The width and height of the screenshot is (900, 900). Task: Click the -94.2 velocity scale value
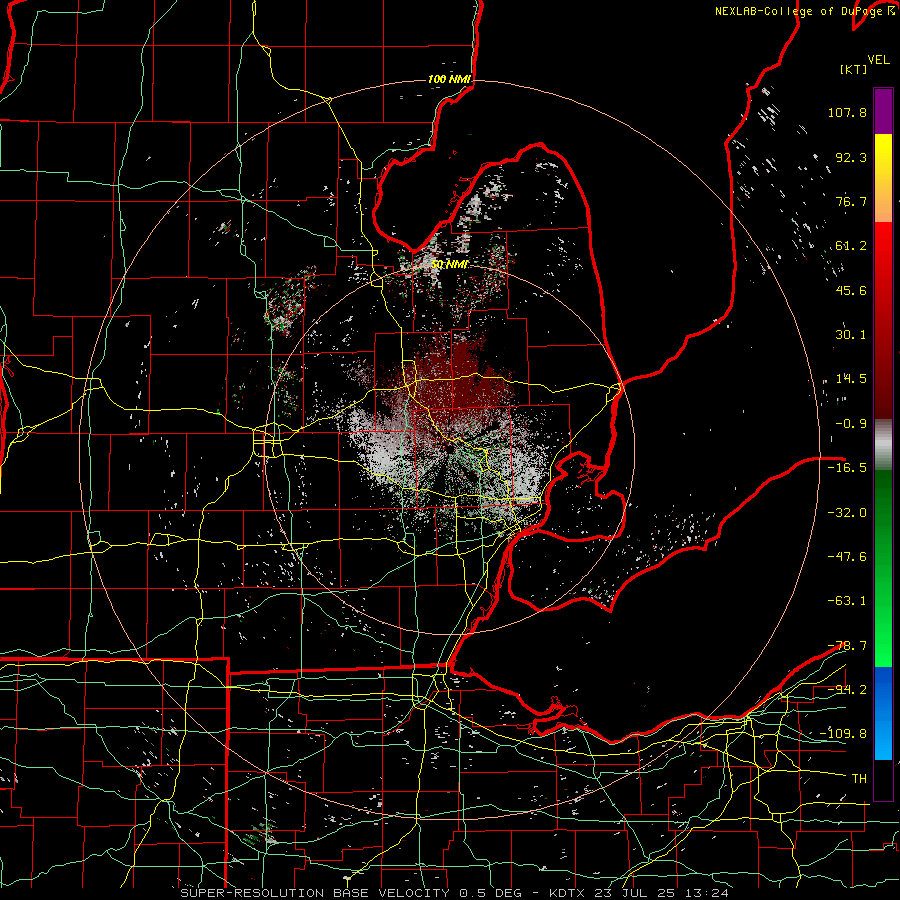pyautogui.click(x=847, y=689)
